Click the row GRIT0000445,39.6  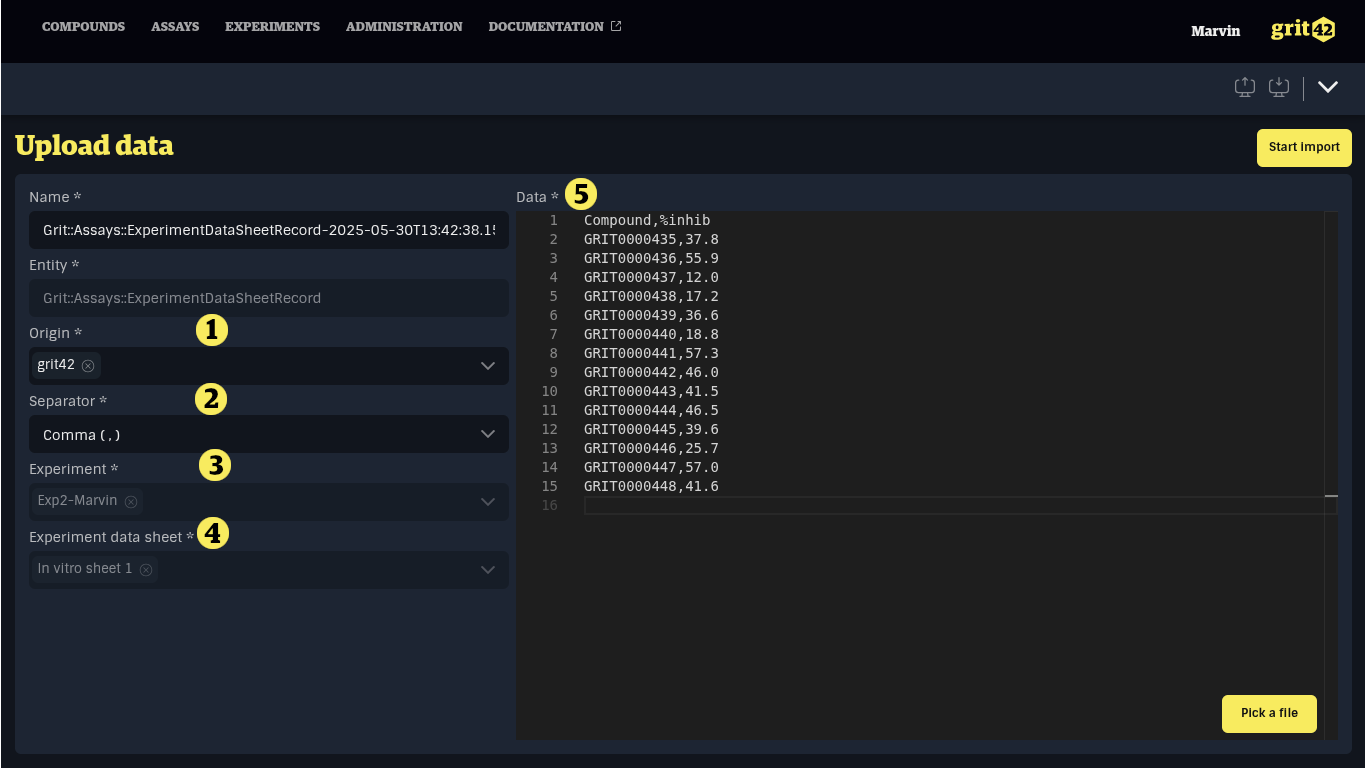[x=651, y=429]
